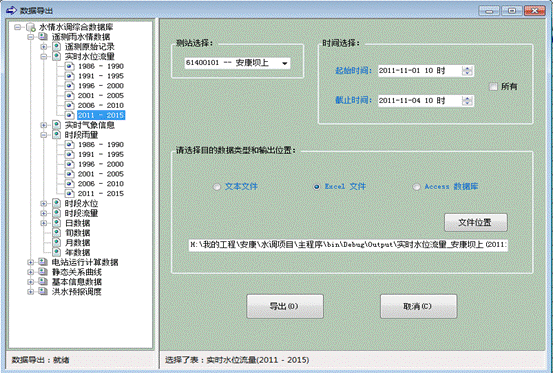Select 2001 - 2005 under 实时水位流量
553x373 pixels.
(101, 96)
